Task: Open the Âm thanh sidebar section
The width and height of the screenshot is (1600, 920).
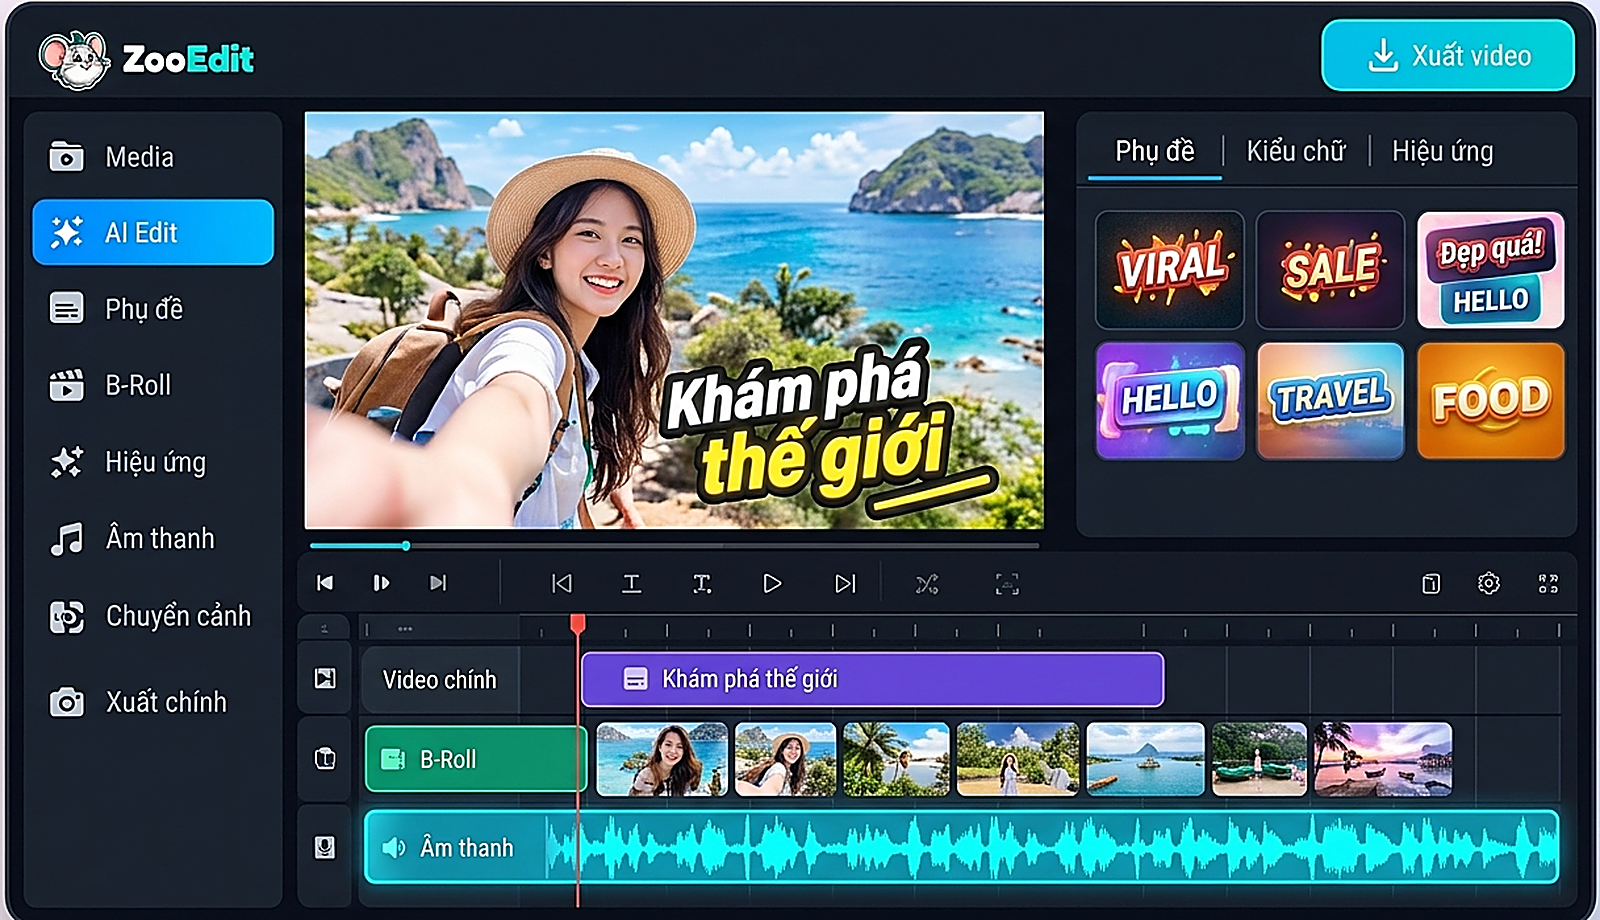Action: (x=152, y=538)
